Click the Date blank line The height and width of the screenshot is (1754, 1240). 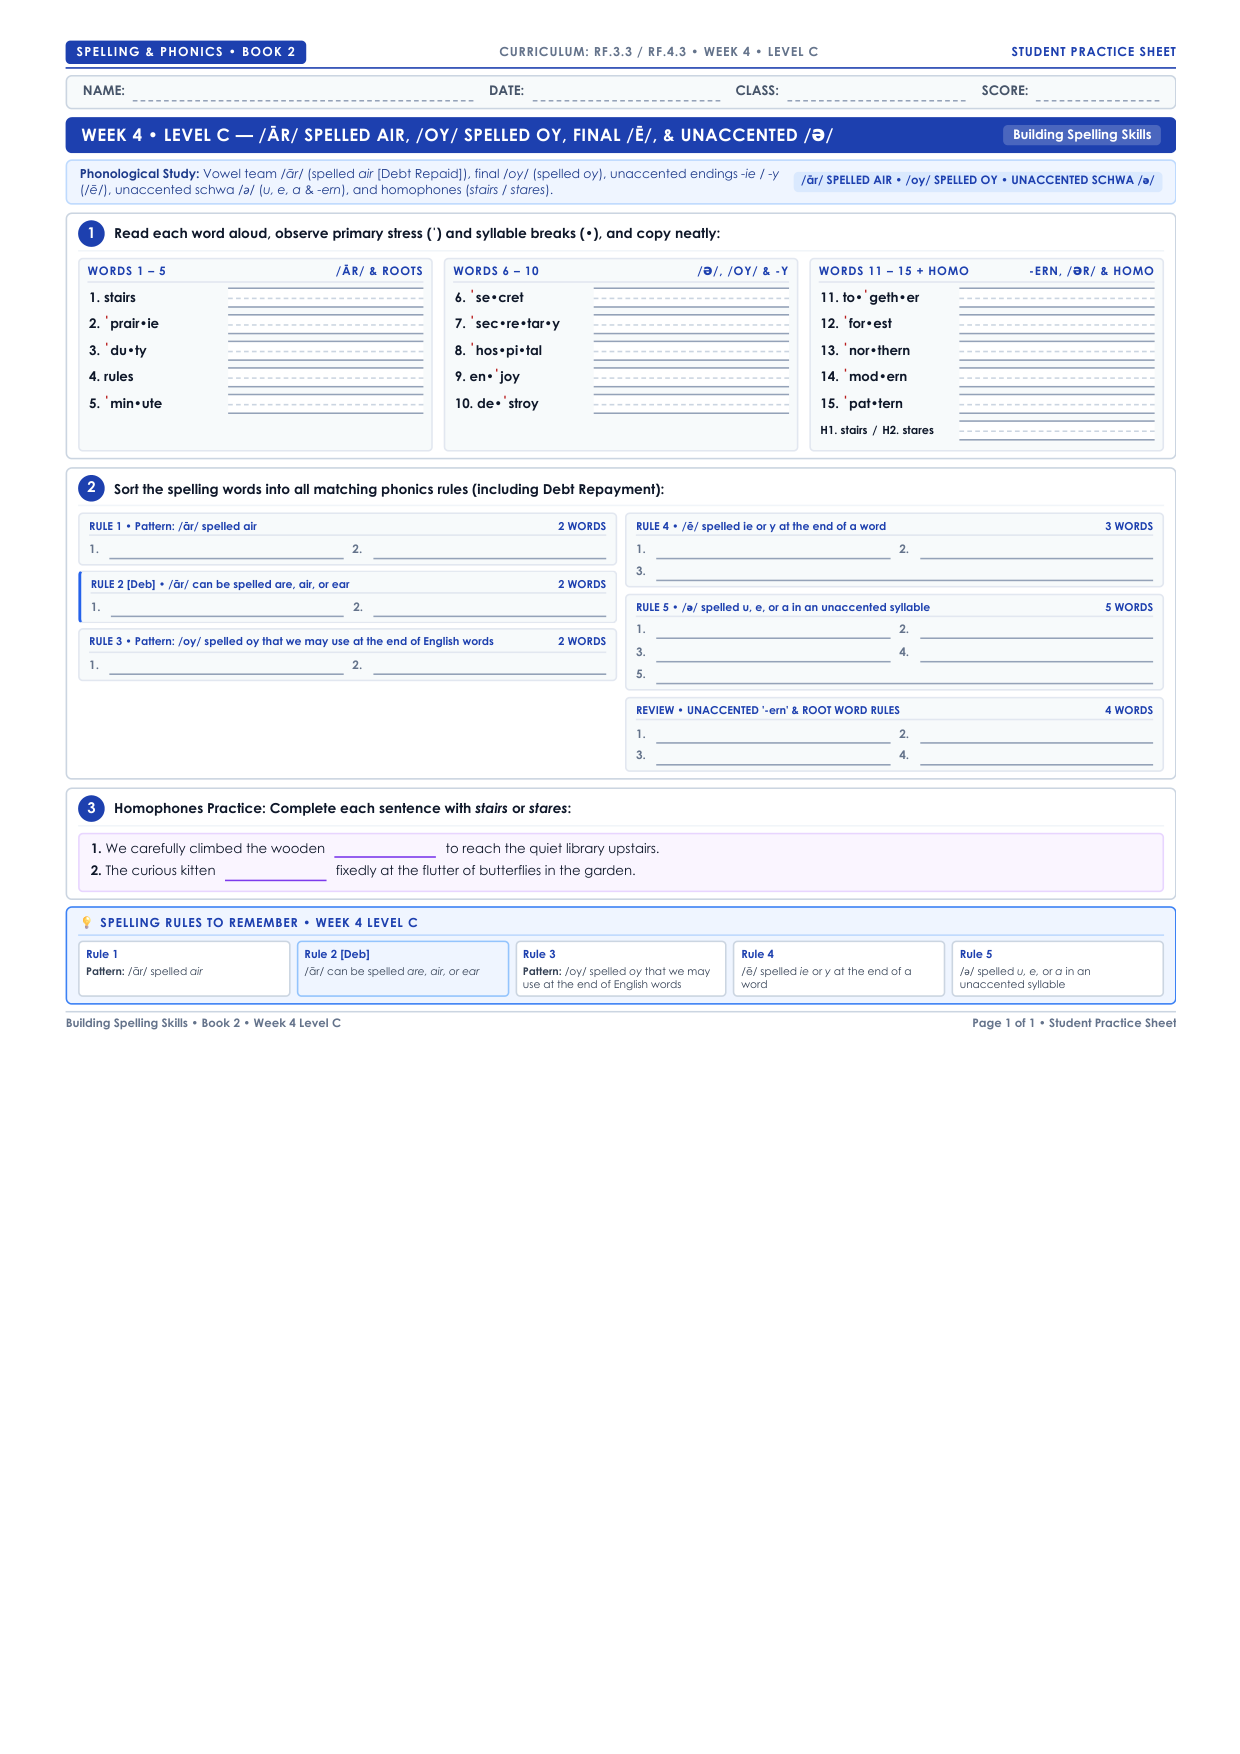(x=626, y=93)
